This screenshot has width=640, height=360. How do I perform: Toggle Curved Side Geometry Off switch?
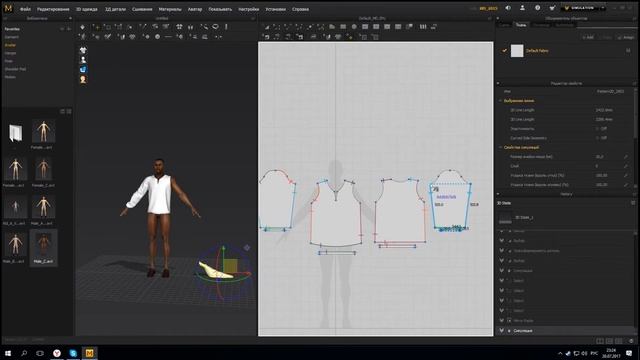[601, 138]
